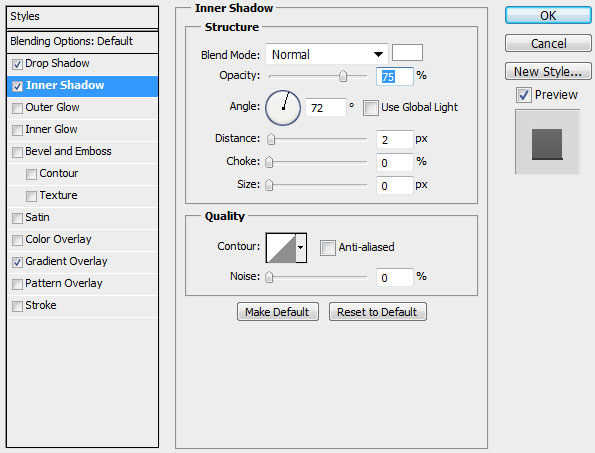Enable the Anti-aliased checkbox
595x453 pixels.
(x=327, y=248)
